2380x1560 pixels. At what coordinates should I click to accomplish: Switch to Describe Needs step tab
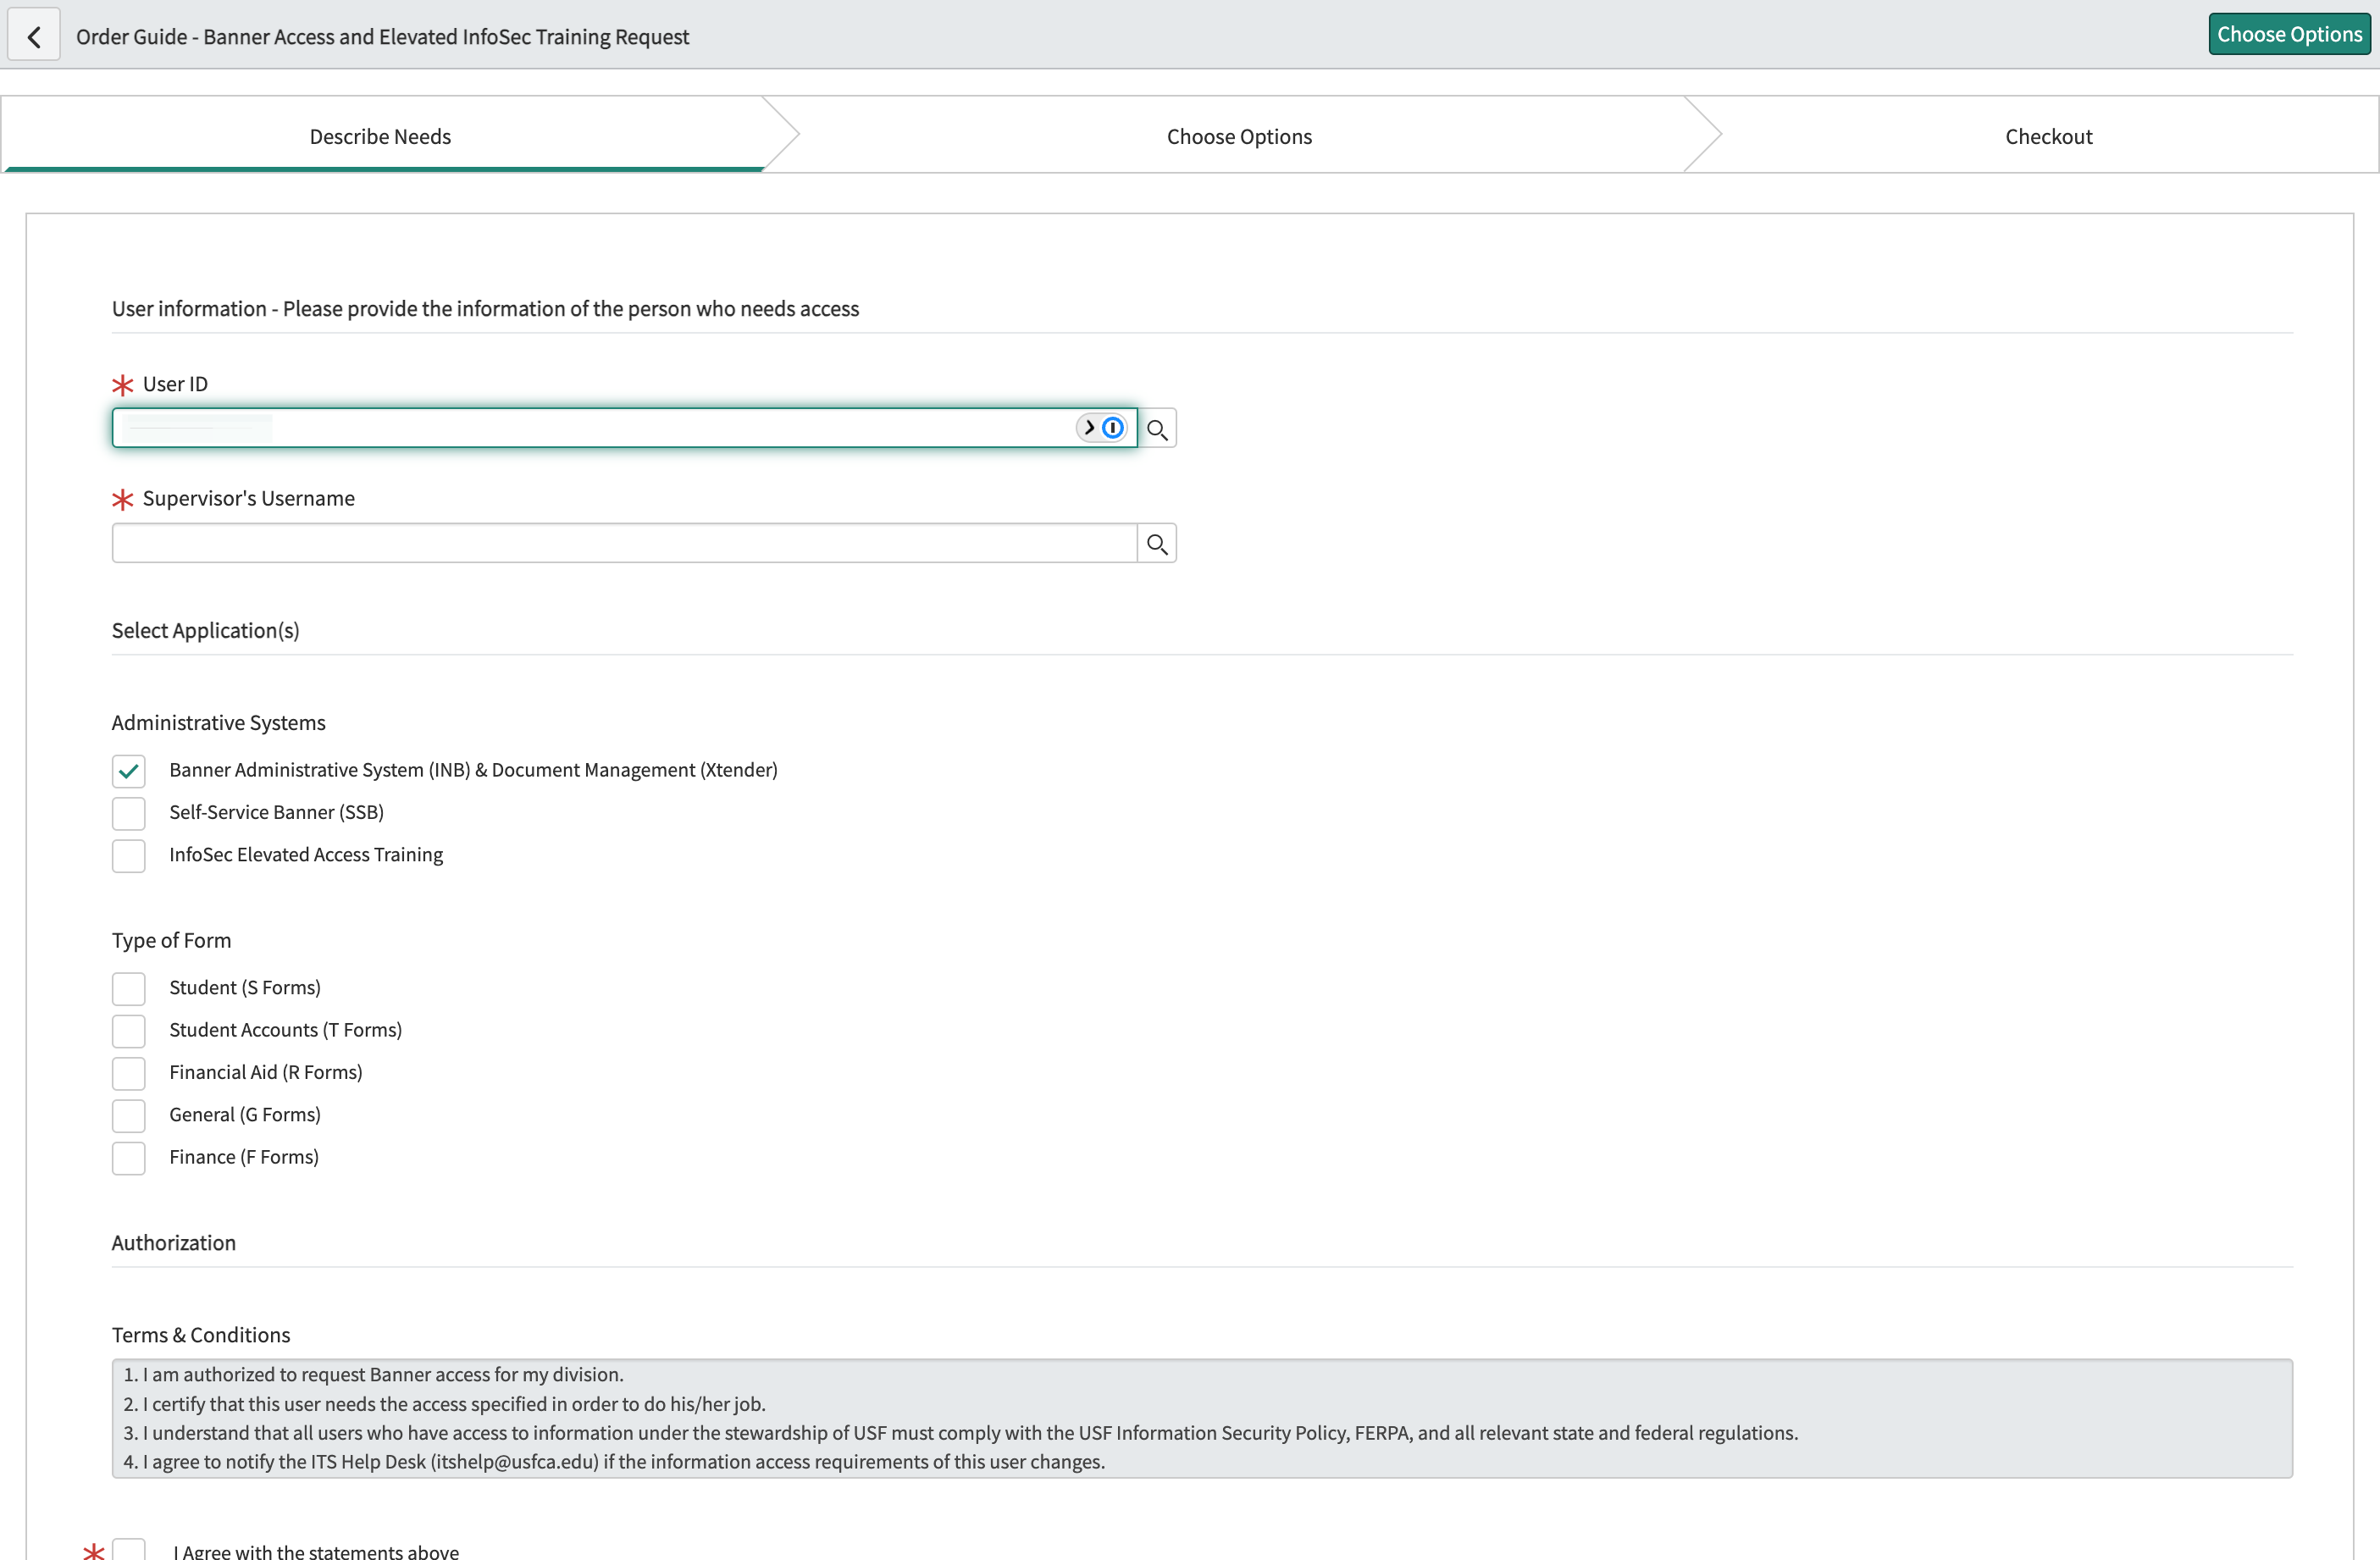click(380, 136)
